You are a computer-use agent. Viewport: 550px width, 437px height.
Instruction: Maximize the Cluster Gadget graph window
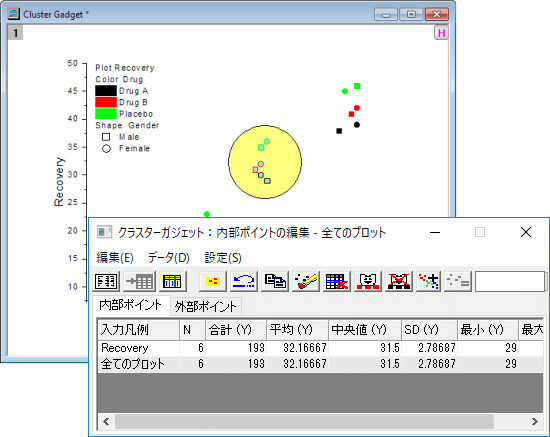click(411, 15)
